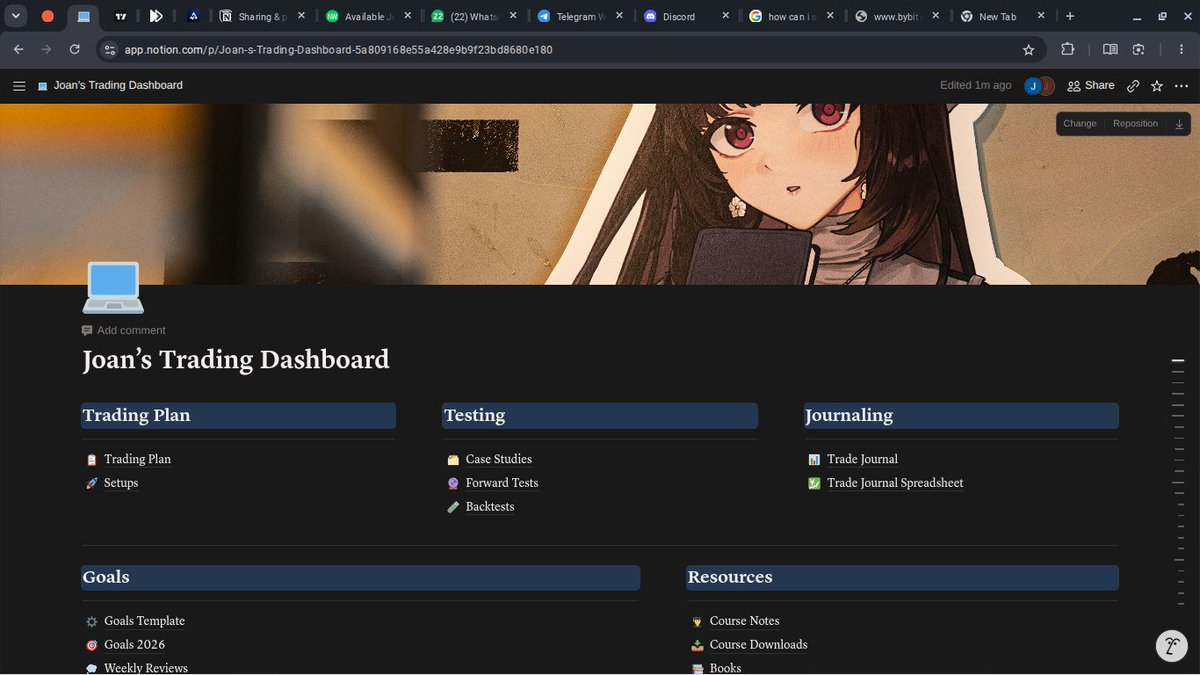Click Add comment above the title
The width and height of the screenshot is (1200, 675).
pos(123,330)
